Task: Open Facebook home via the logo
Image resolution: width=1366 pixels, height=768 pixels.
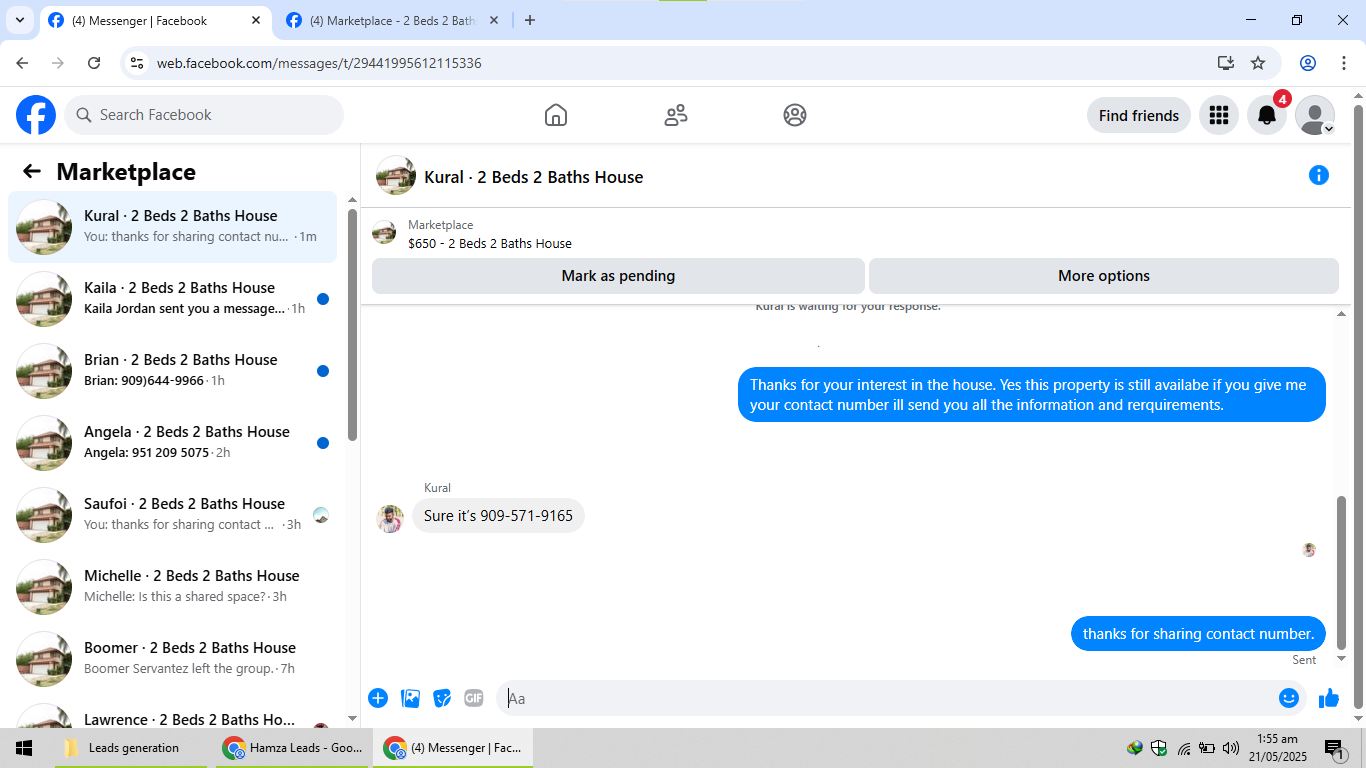Action: pyautogui.click(x=36, y=115)
